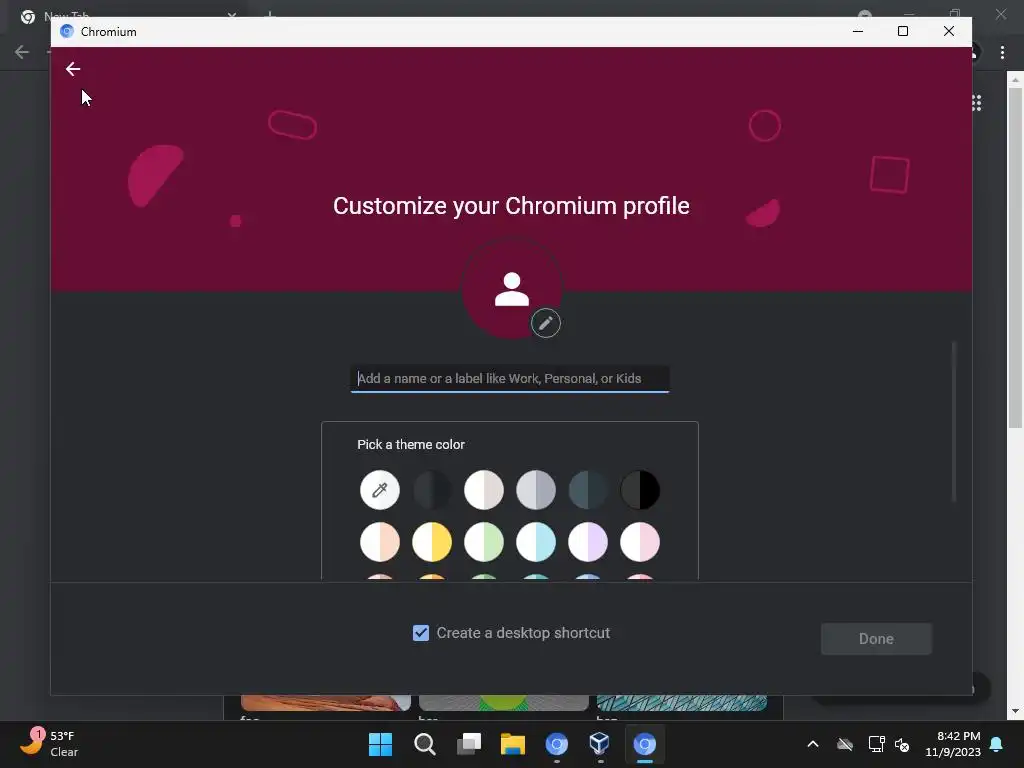Open the network status tray icon
The height and width of the screenshot is (768, 1024).
pyautogui.click(x=876, y=744)
